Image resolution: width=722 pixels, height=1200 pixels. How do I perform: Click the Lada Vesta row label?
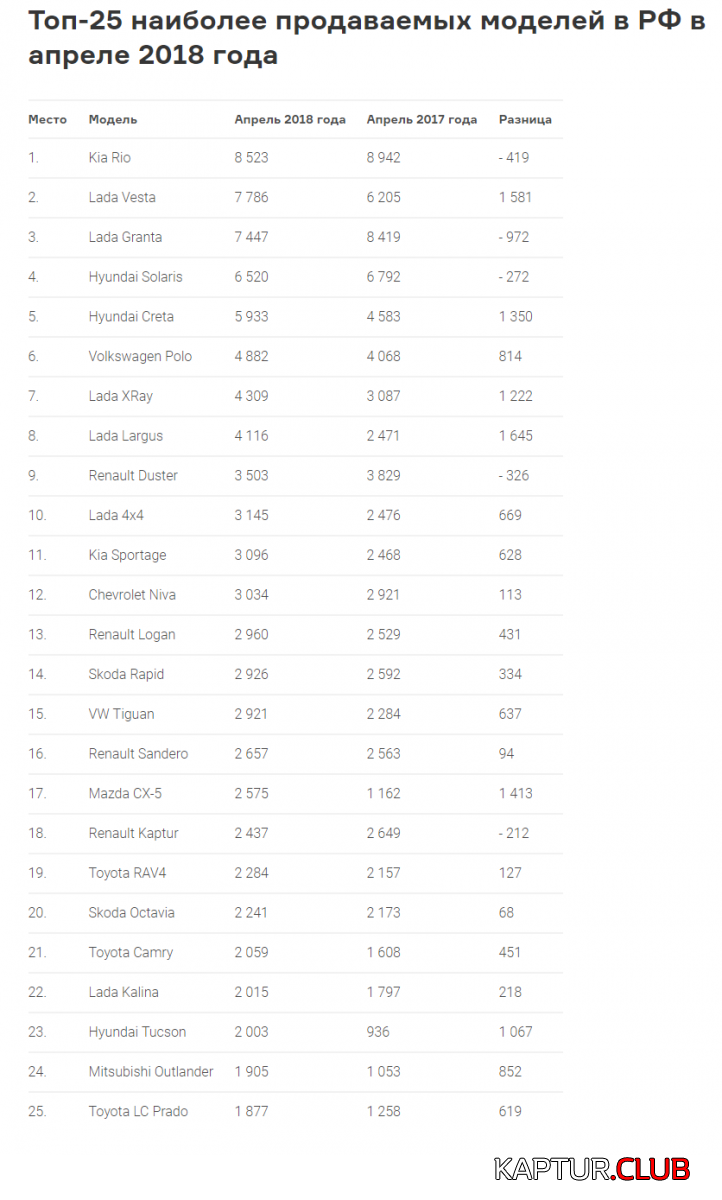122,197
